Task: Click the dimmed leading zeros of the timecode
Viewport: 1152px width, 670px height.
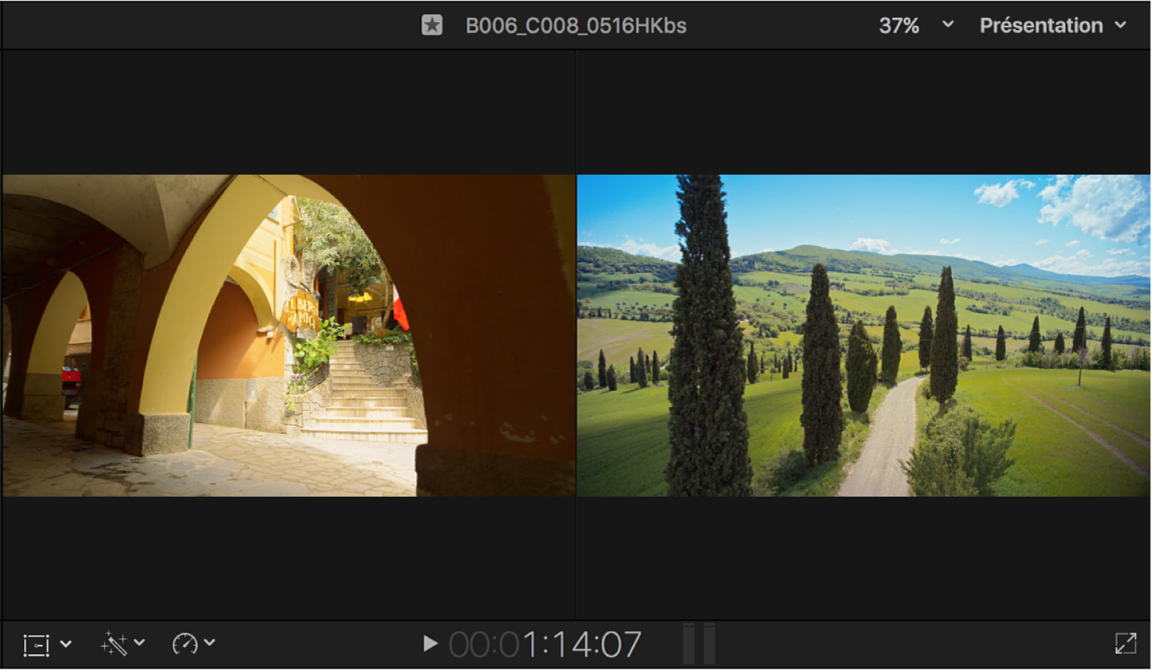Action: click(484, 645)
